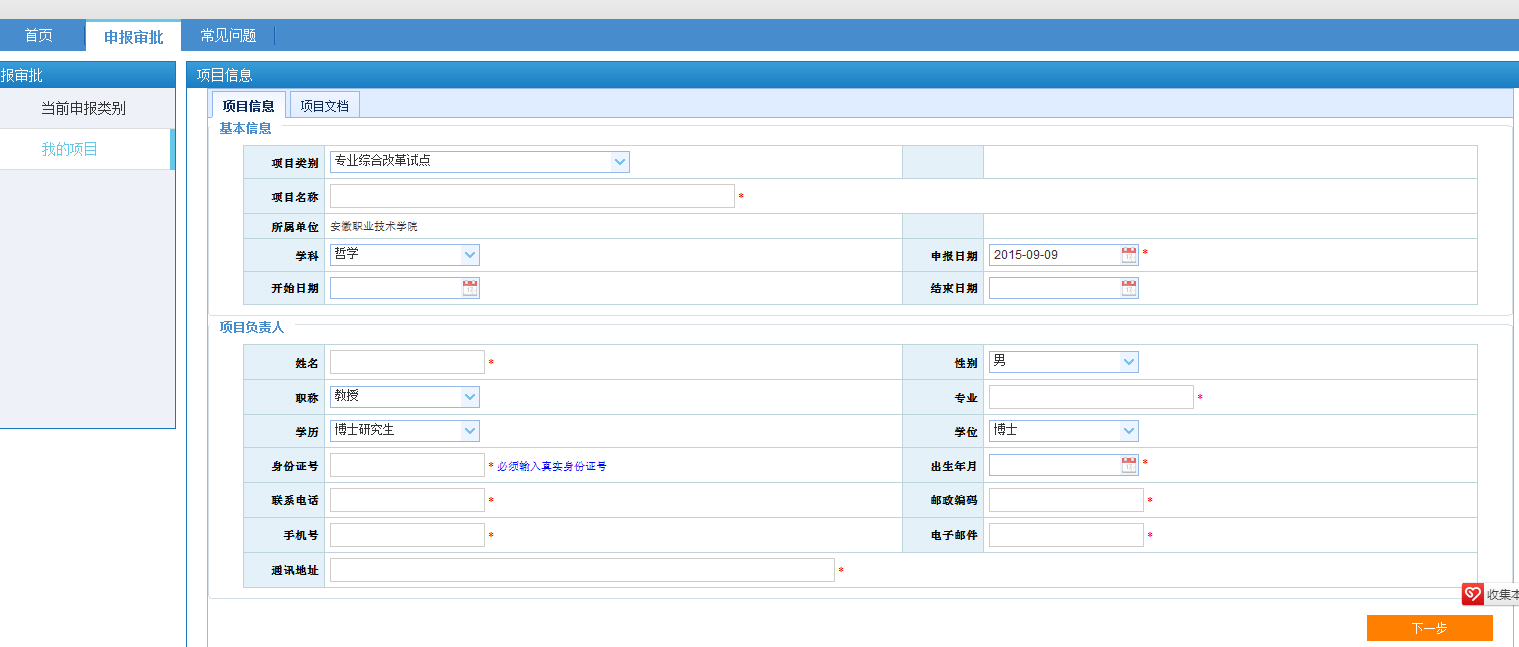
Task: Focus the 身份证号 input field
Action: tap(407, 465)
